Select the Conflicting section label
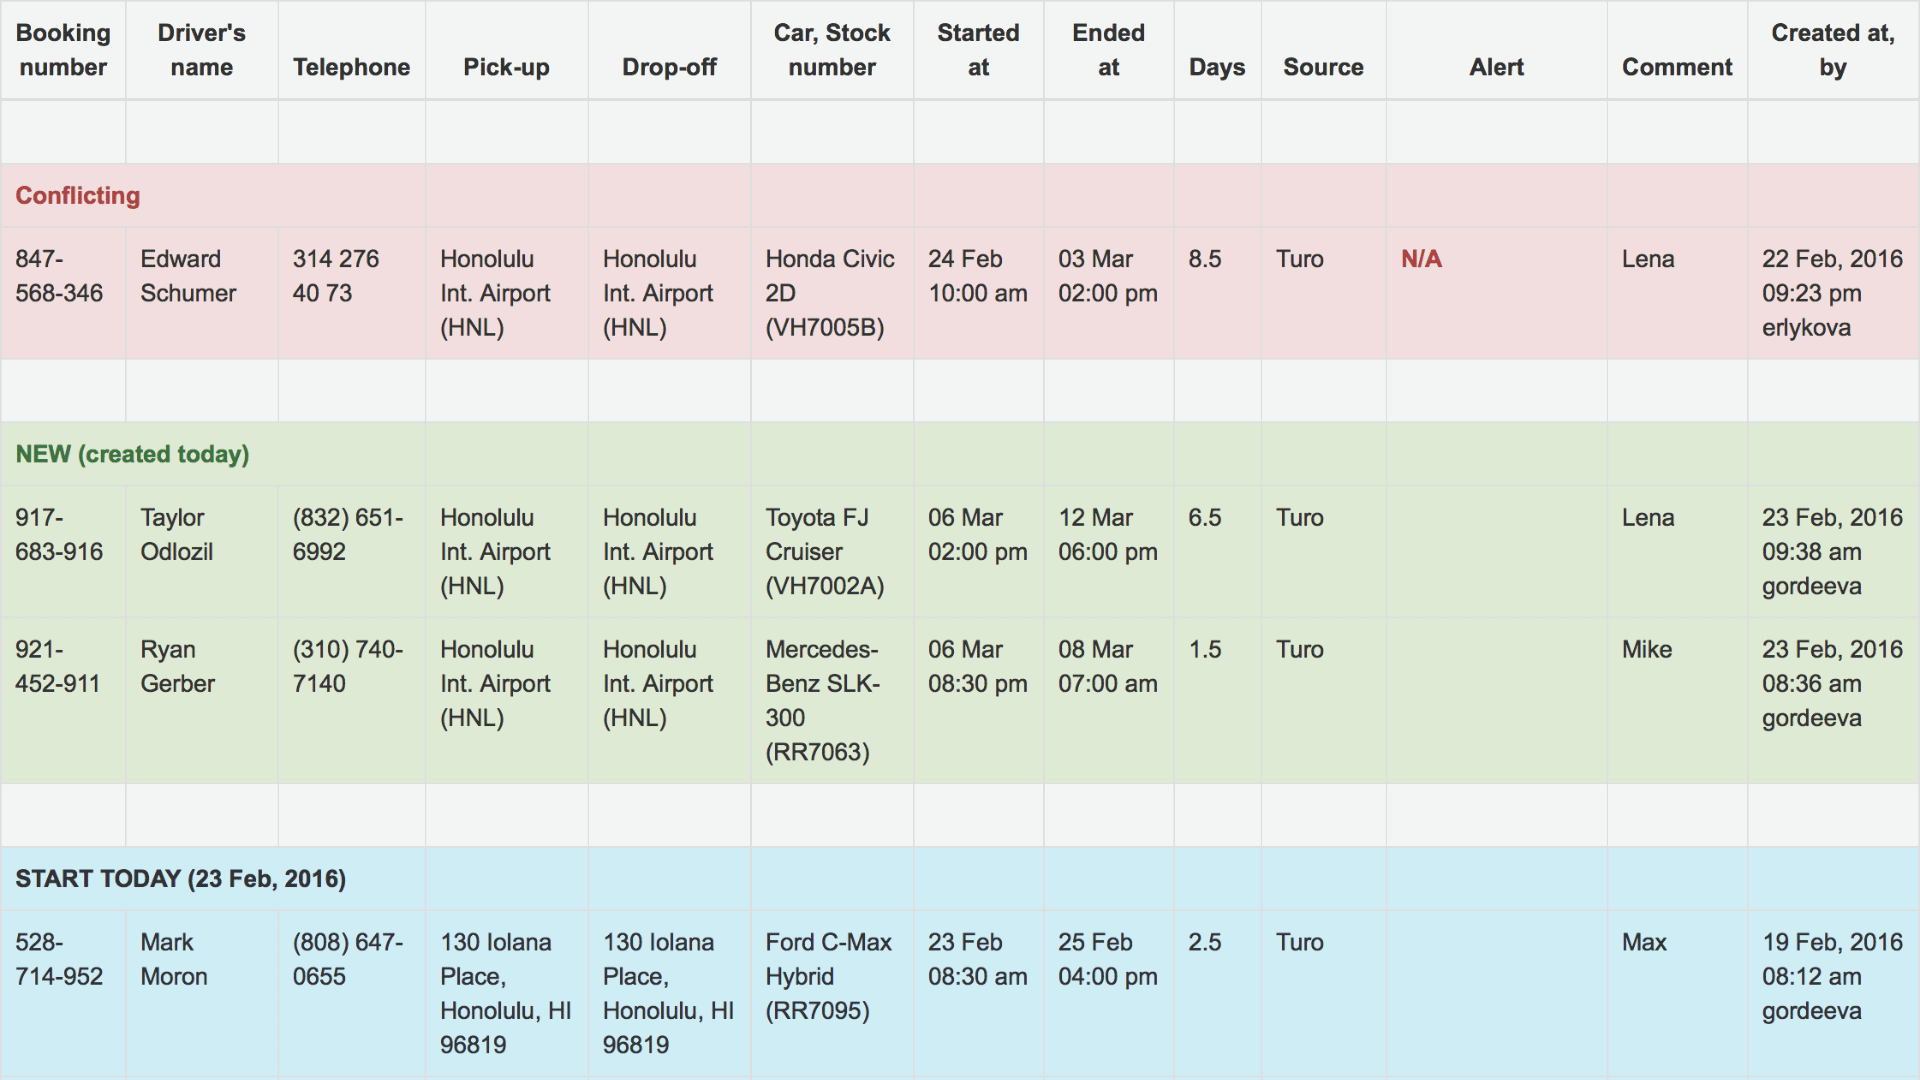Screen dimensions: 1920x1080 (78, 196)
